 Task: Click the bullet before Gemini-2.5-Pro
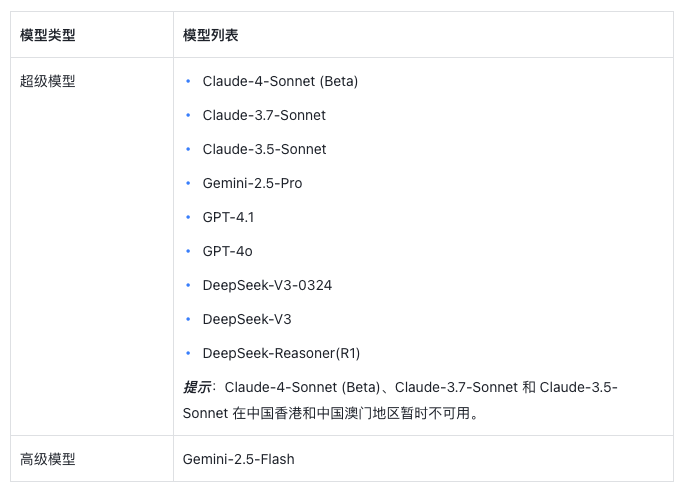[x=188, y=183]
